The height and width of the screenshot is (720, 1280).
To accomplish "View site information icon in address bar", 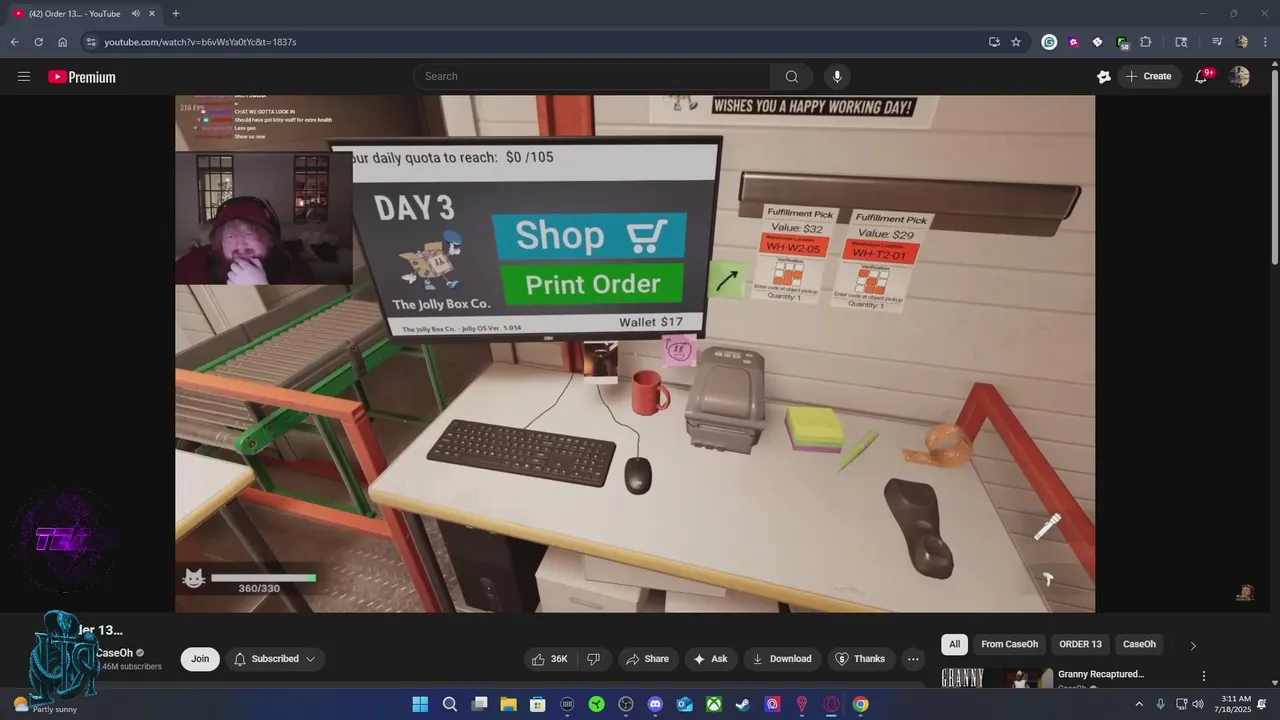I will [x=91, y=42].
